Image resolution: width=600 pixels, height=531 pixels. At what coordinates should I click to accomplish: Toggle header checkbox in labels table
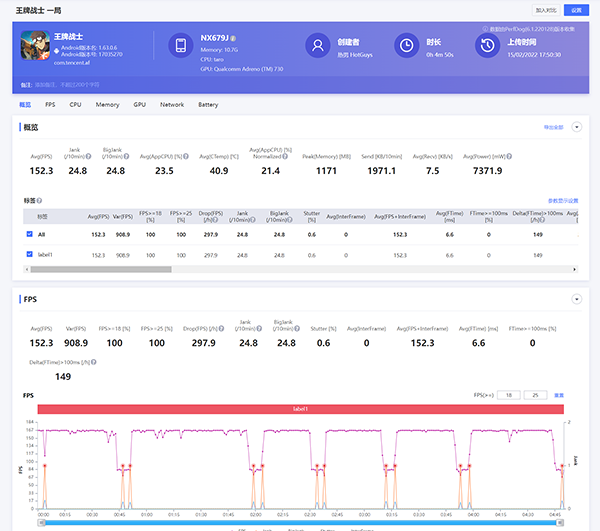tap(29, 215)
